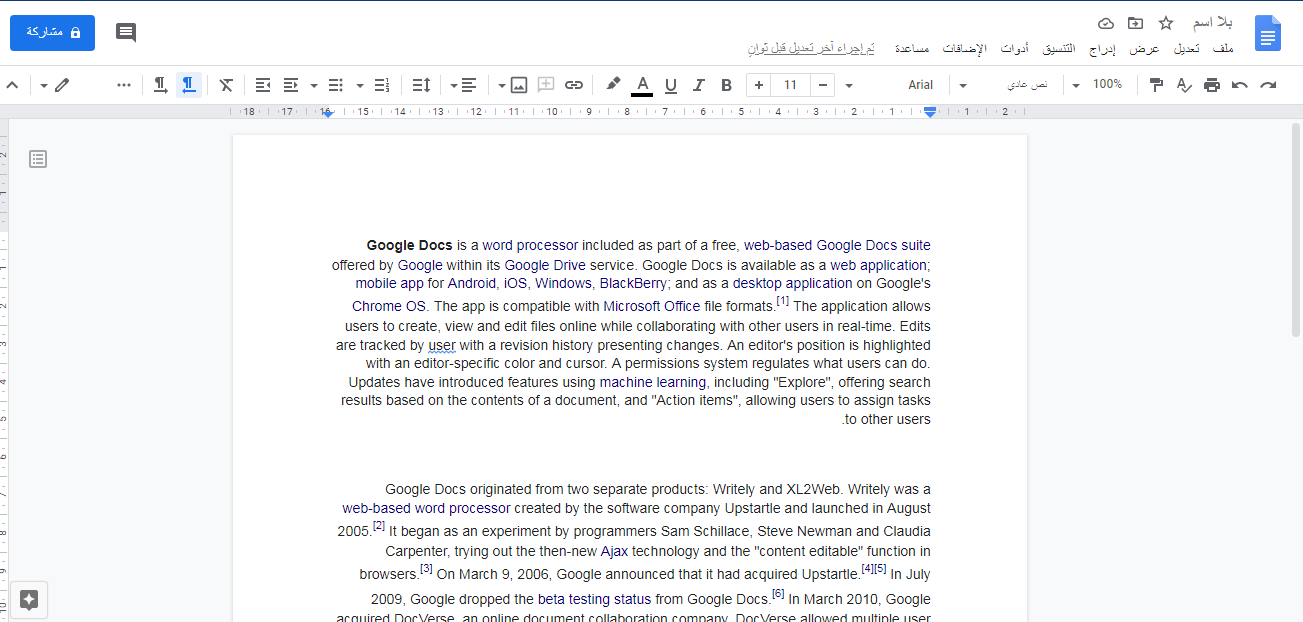Viewport: 1303px width, 622px height.
Task: Expand the editing mode dropdown arrow
Action: point(44,85)
